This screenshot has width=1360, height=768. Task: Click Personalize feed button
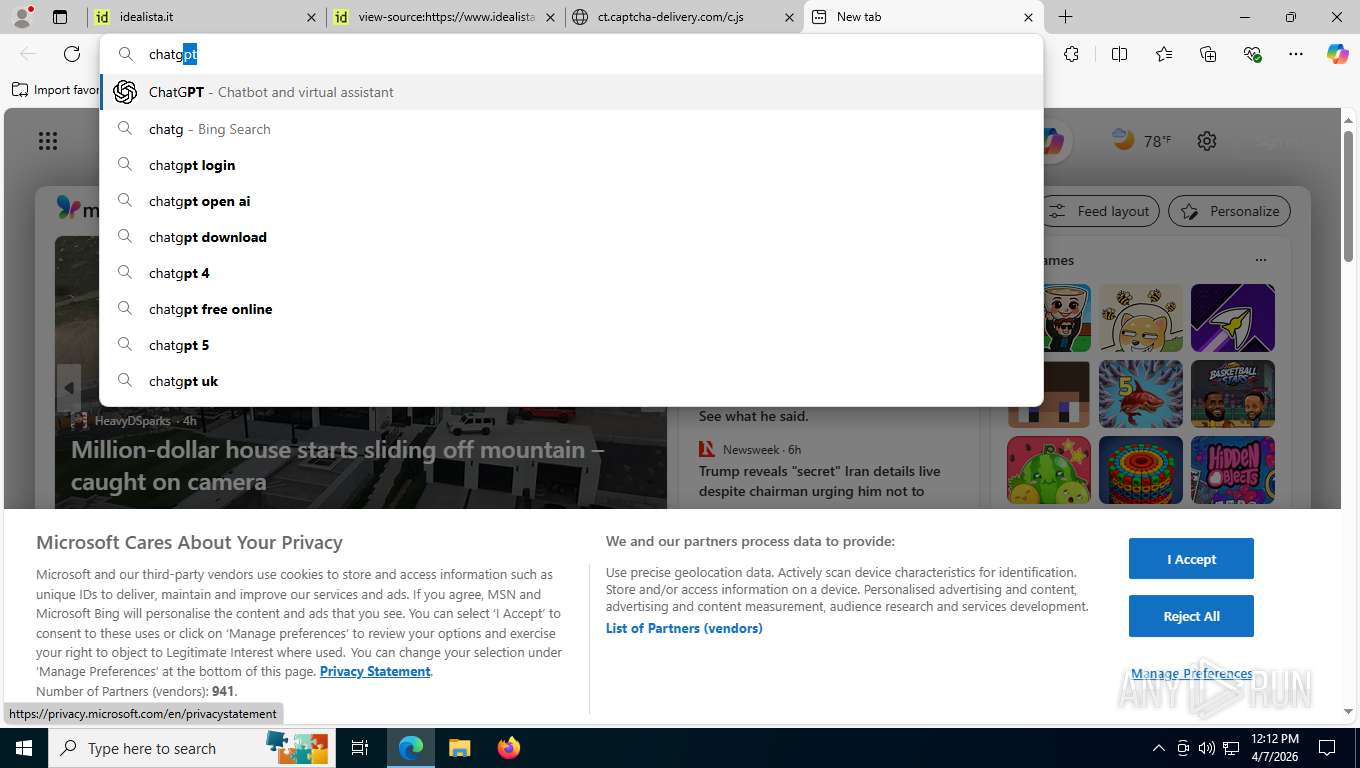click(1230, 211)
